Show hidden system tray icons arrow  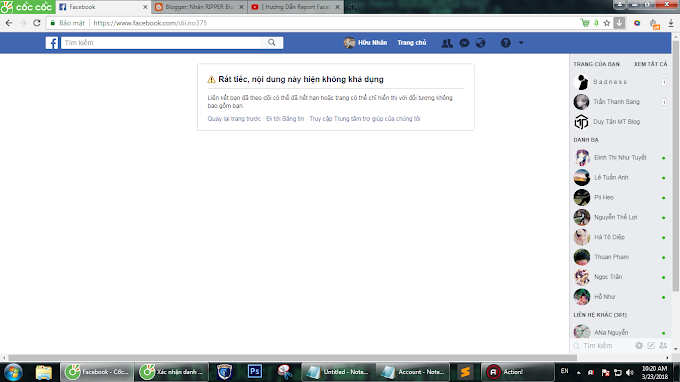[x=579, y=372]
